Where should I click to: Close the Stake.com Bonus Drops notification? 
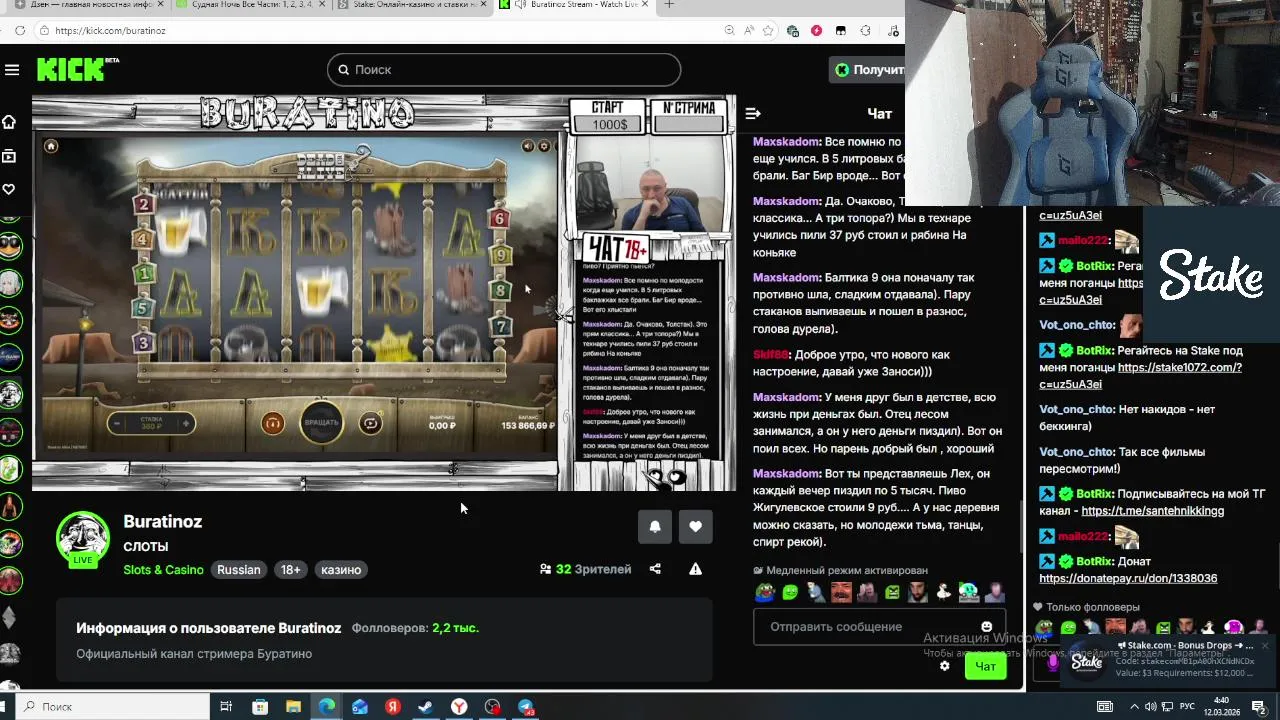(1264, 646)
